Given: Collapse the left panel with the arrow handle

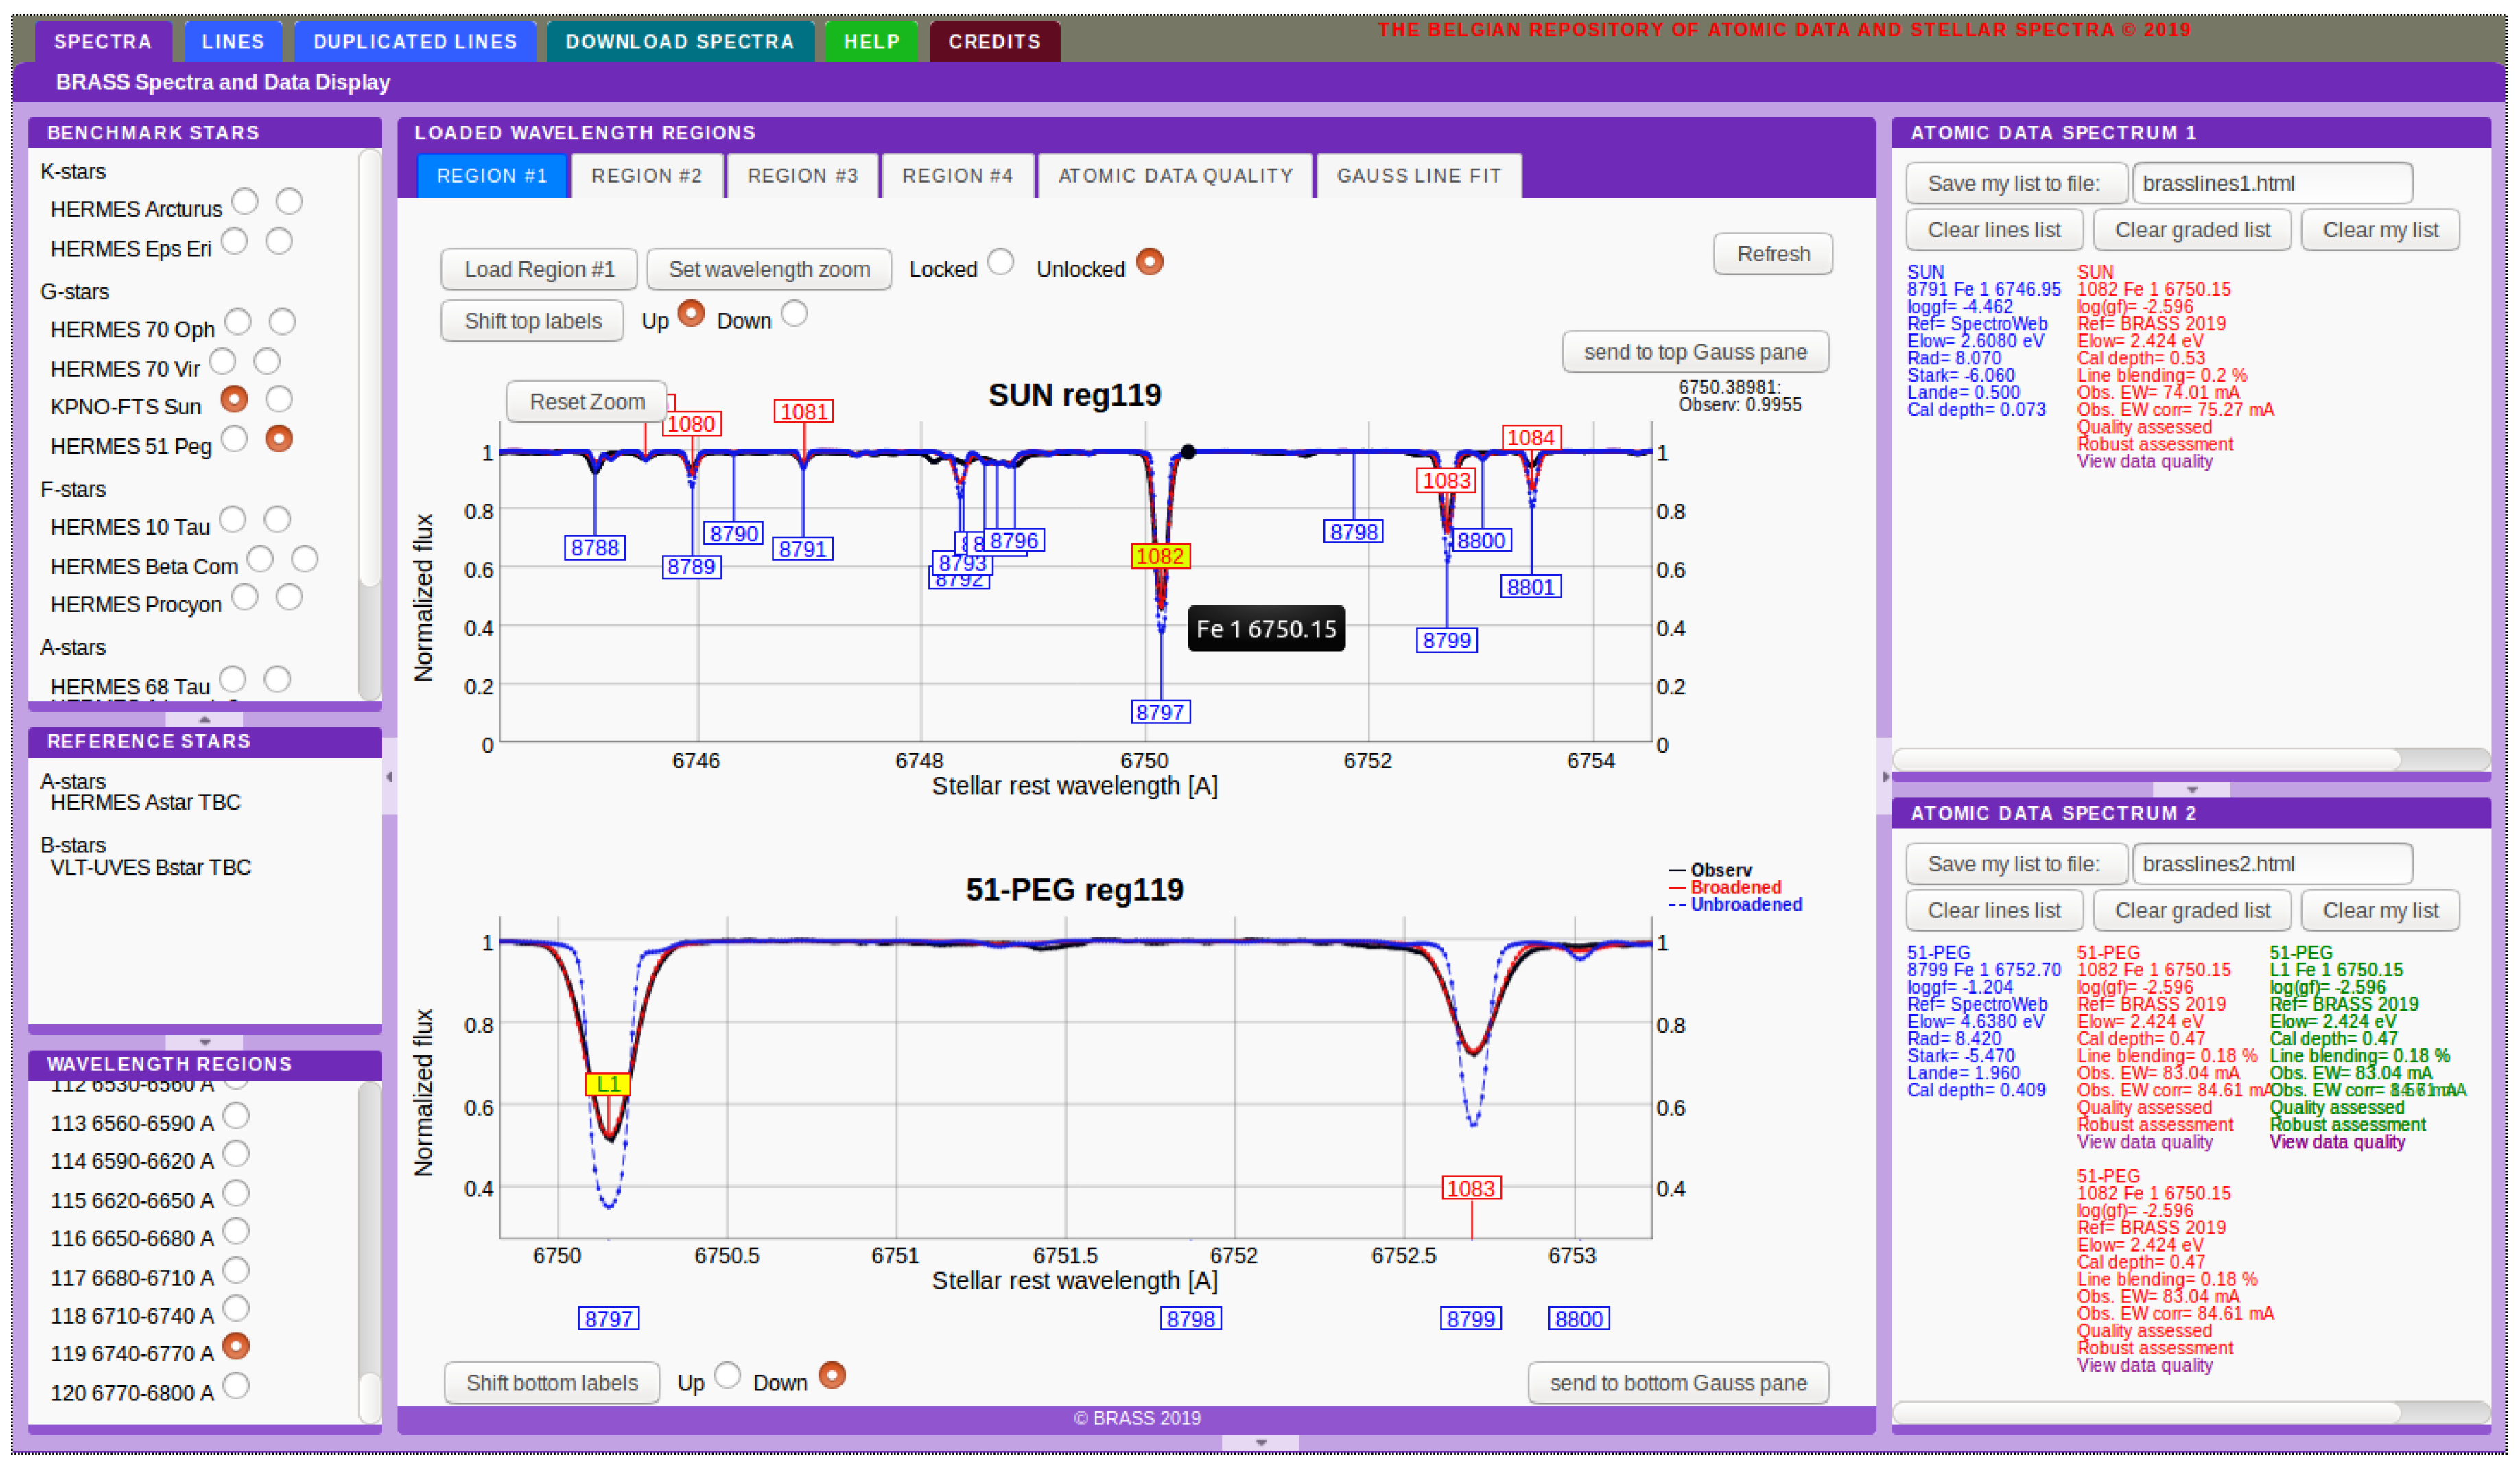Looking at the screenshot, I should click(x=389, y=776).
